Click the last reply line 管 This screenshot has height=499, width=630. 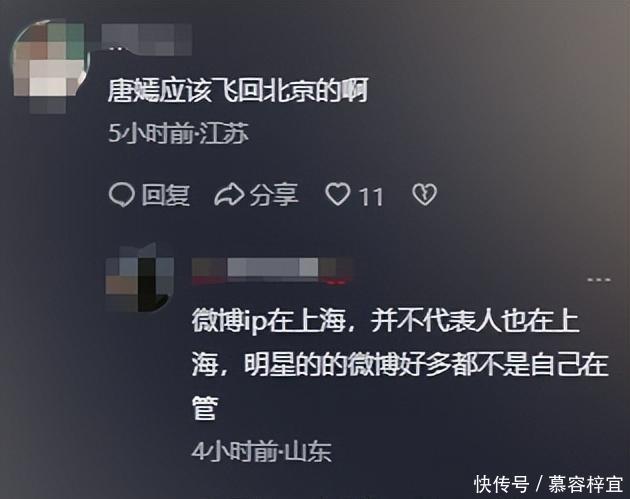pos(205,408)
